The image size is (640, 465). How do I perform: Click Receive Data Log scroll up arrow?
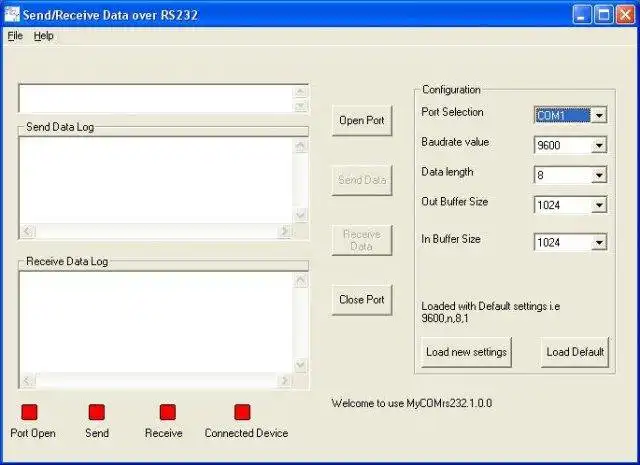coord(301,280)
